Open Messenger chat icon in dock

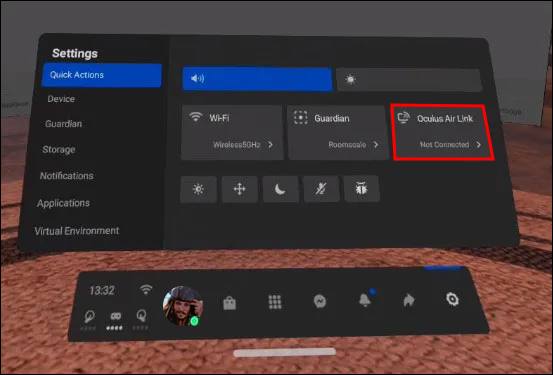(x=320, y=301)
